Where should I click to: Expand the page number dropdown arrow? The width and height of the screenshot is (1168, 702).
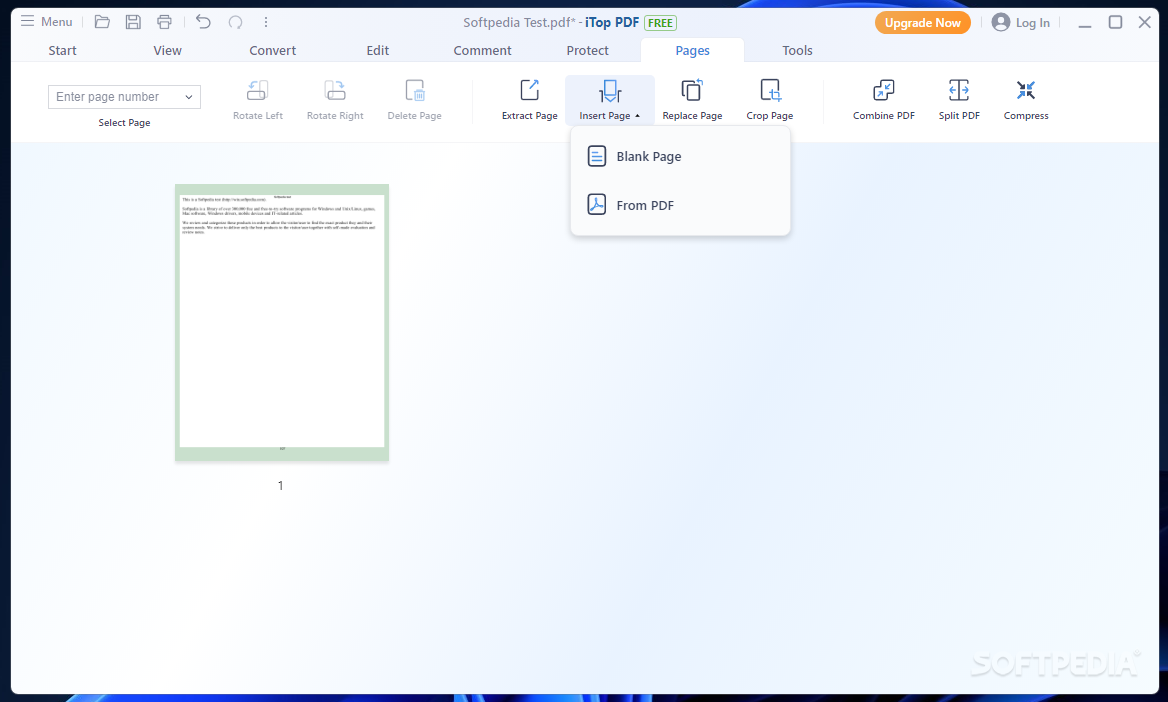pos(188,97)
